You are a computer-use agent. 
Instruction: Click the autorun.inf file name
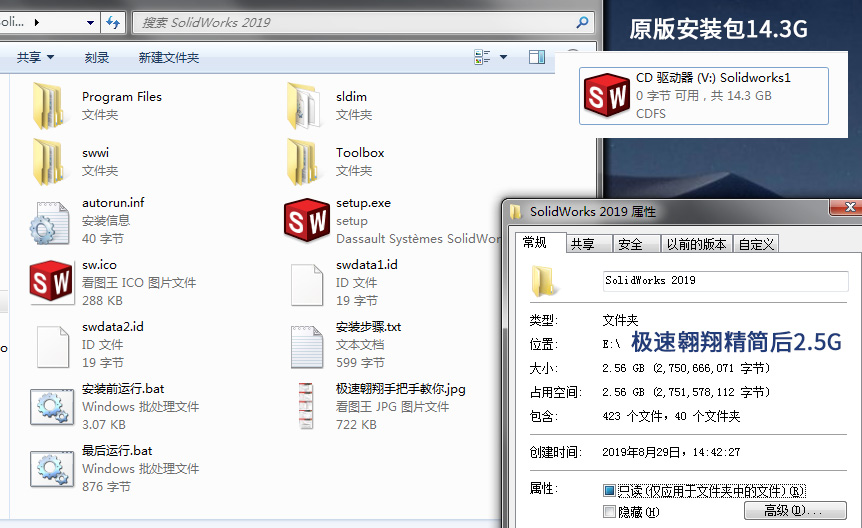point(113,203)
